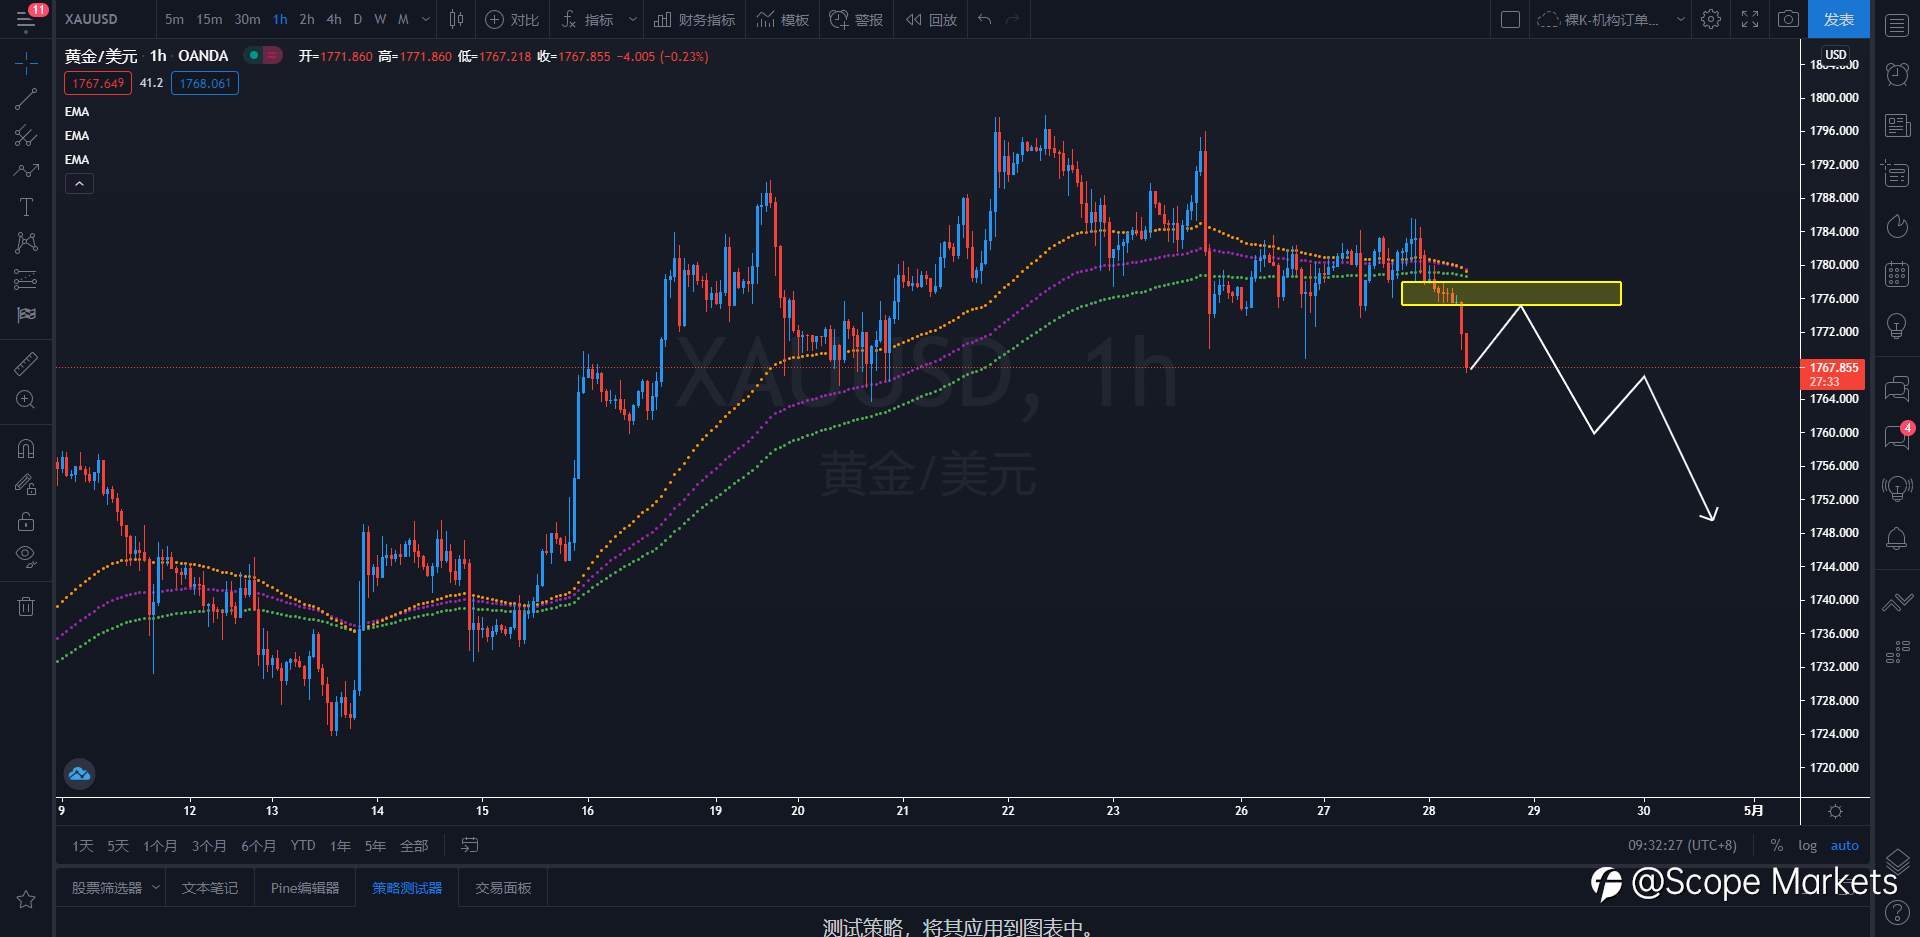Take a chart snapshot with camera
The image size is (1920, 937).
pyautogui.click(x=1788, y=19)
